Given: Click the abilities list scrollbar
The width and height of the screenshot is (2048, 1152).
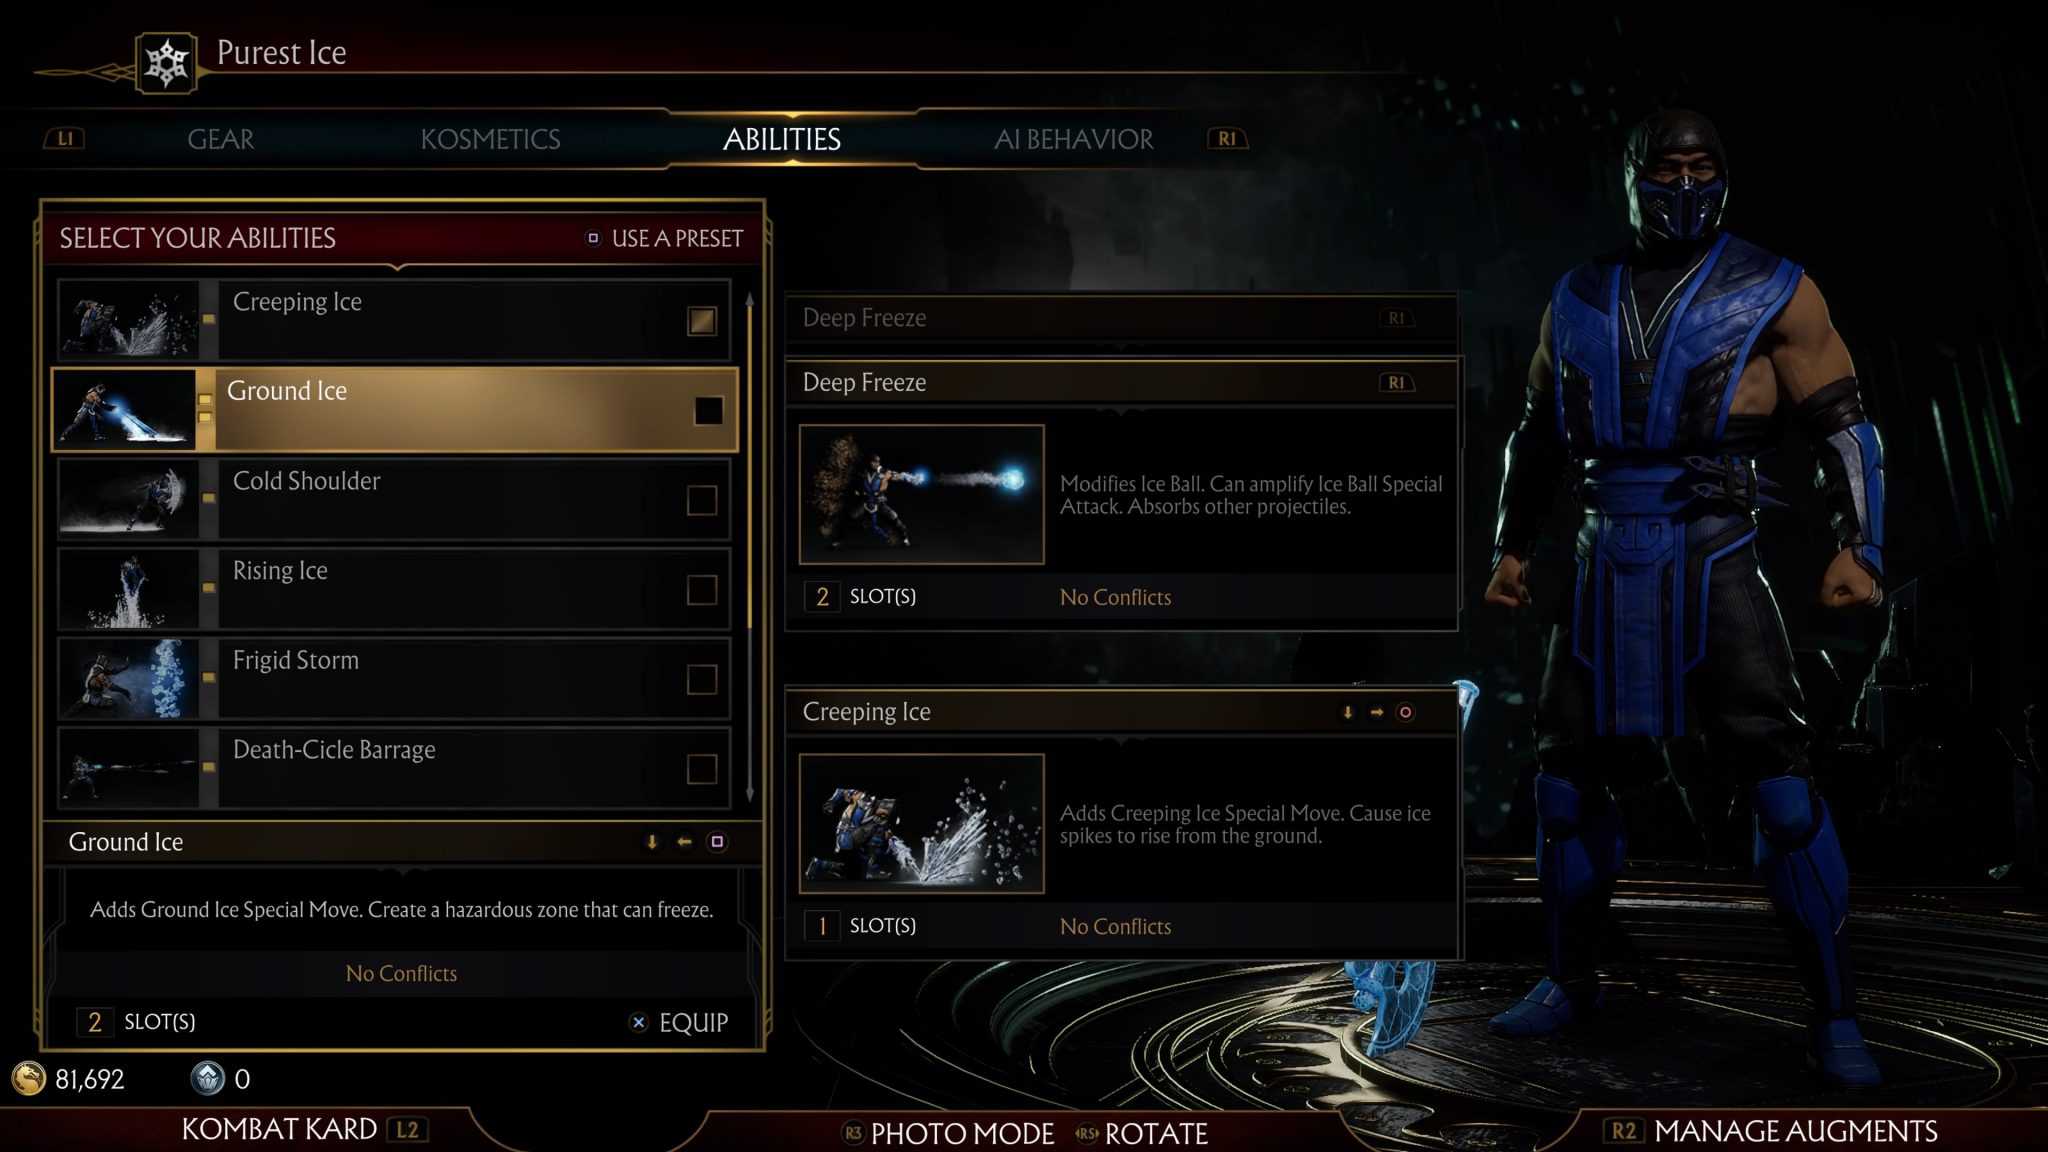Looking at the screenshot, I should pos(749,545).
